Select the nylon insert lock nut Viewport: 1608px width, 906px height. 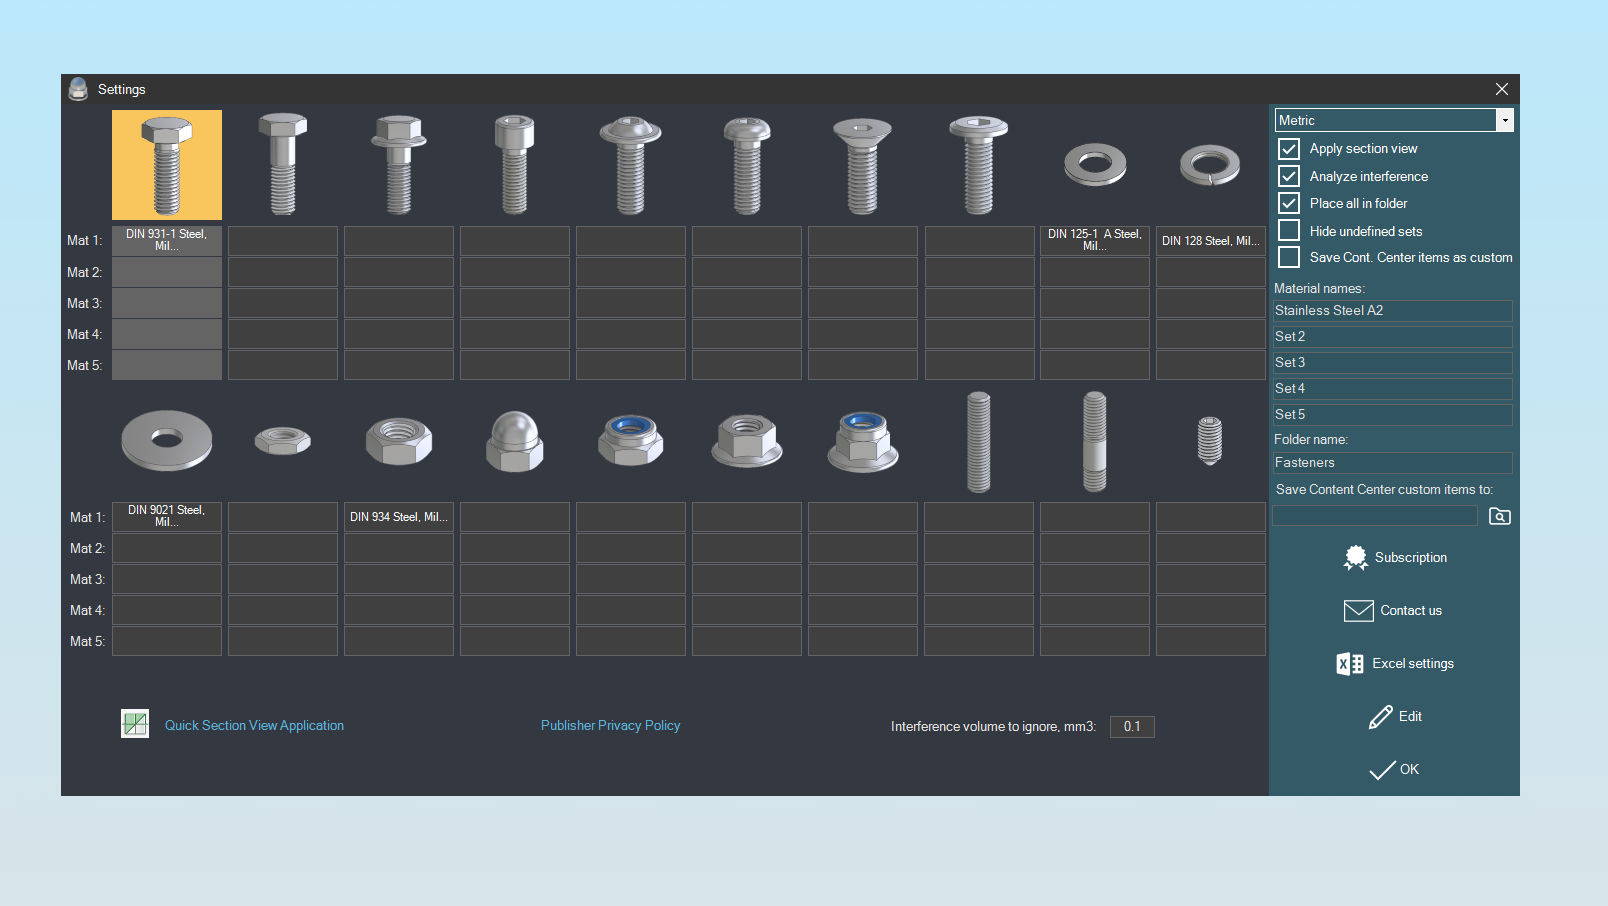(x=631, y=441)
